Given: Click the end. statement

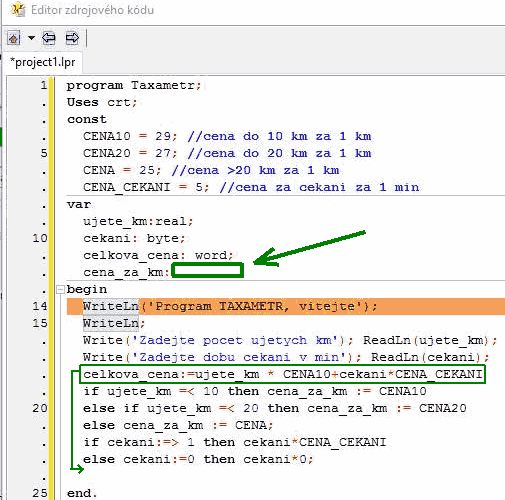Looking at the screenshot, I should [82, 493].
